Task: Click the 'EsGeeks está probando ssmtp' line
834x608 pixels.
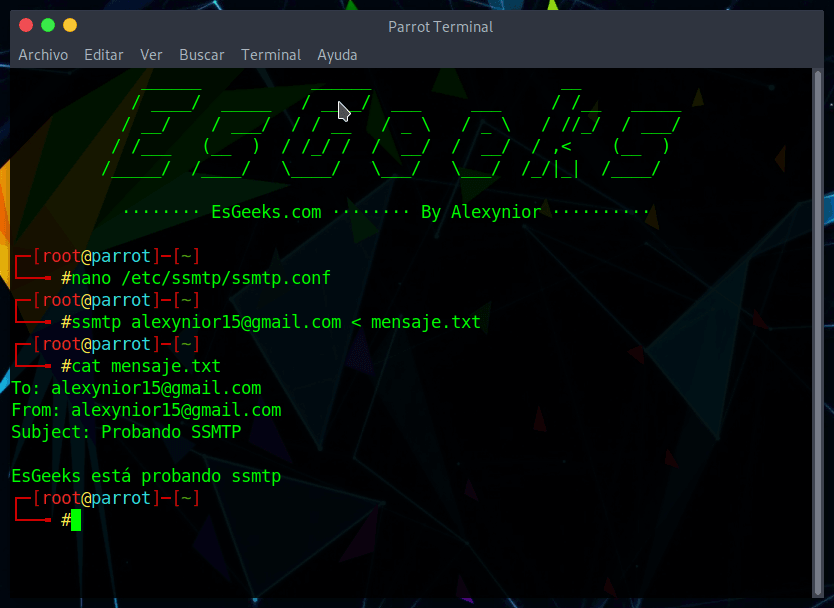Action: 146,476
